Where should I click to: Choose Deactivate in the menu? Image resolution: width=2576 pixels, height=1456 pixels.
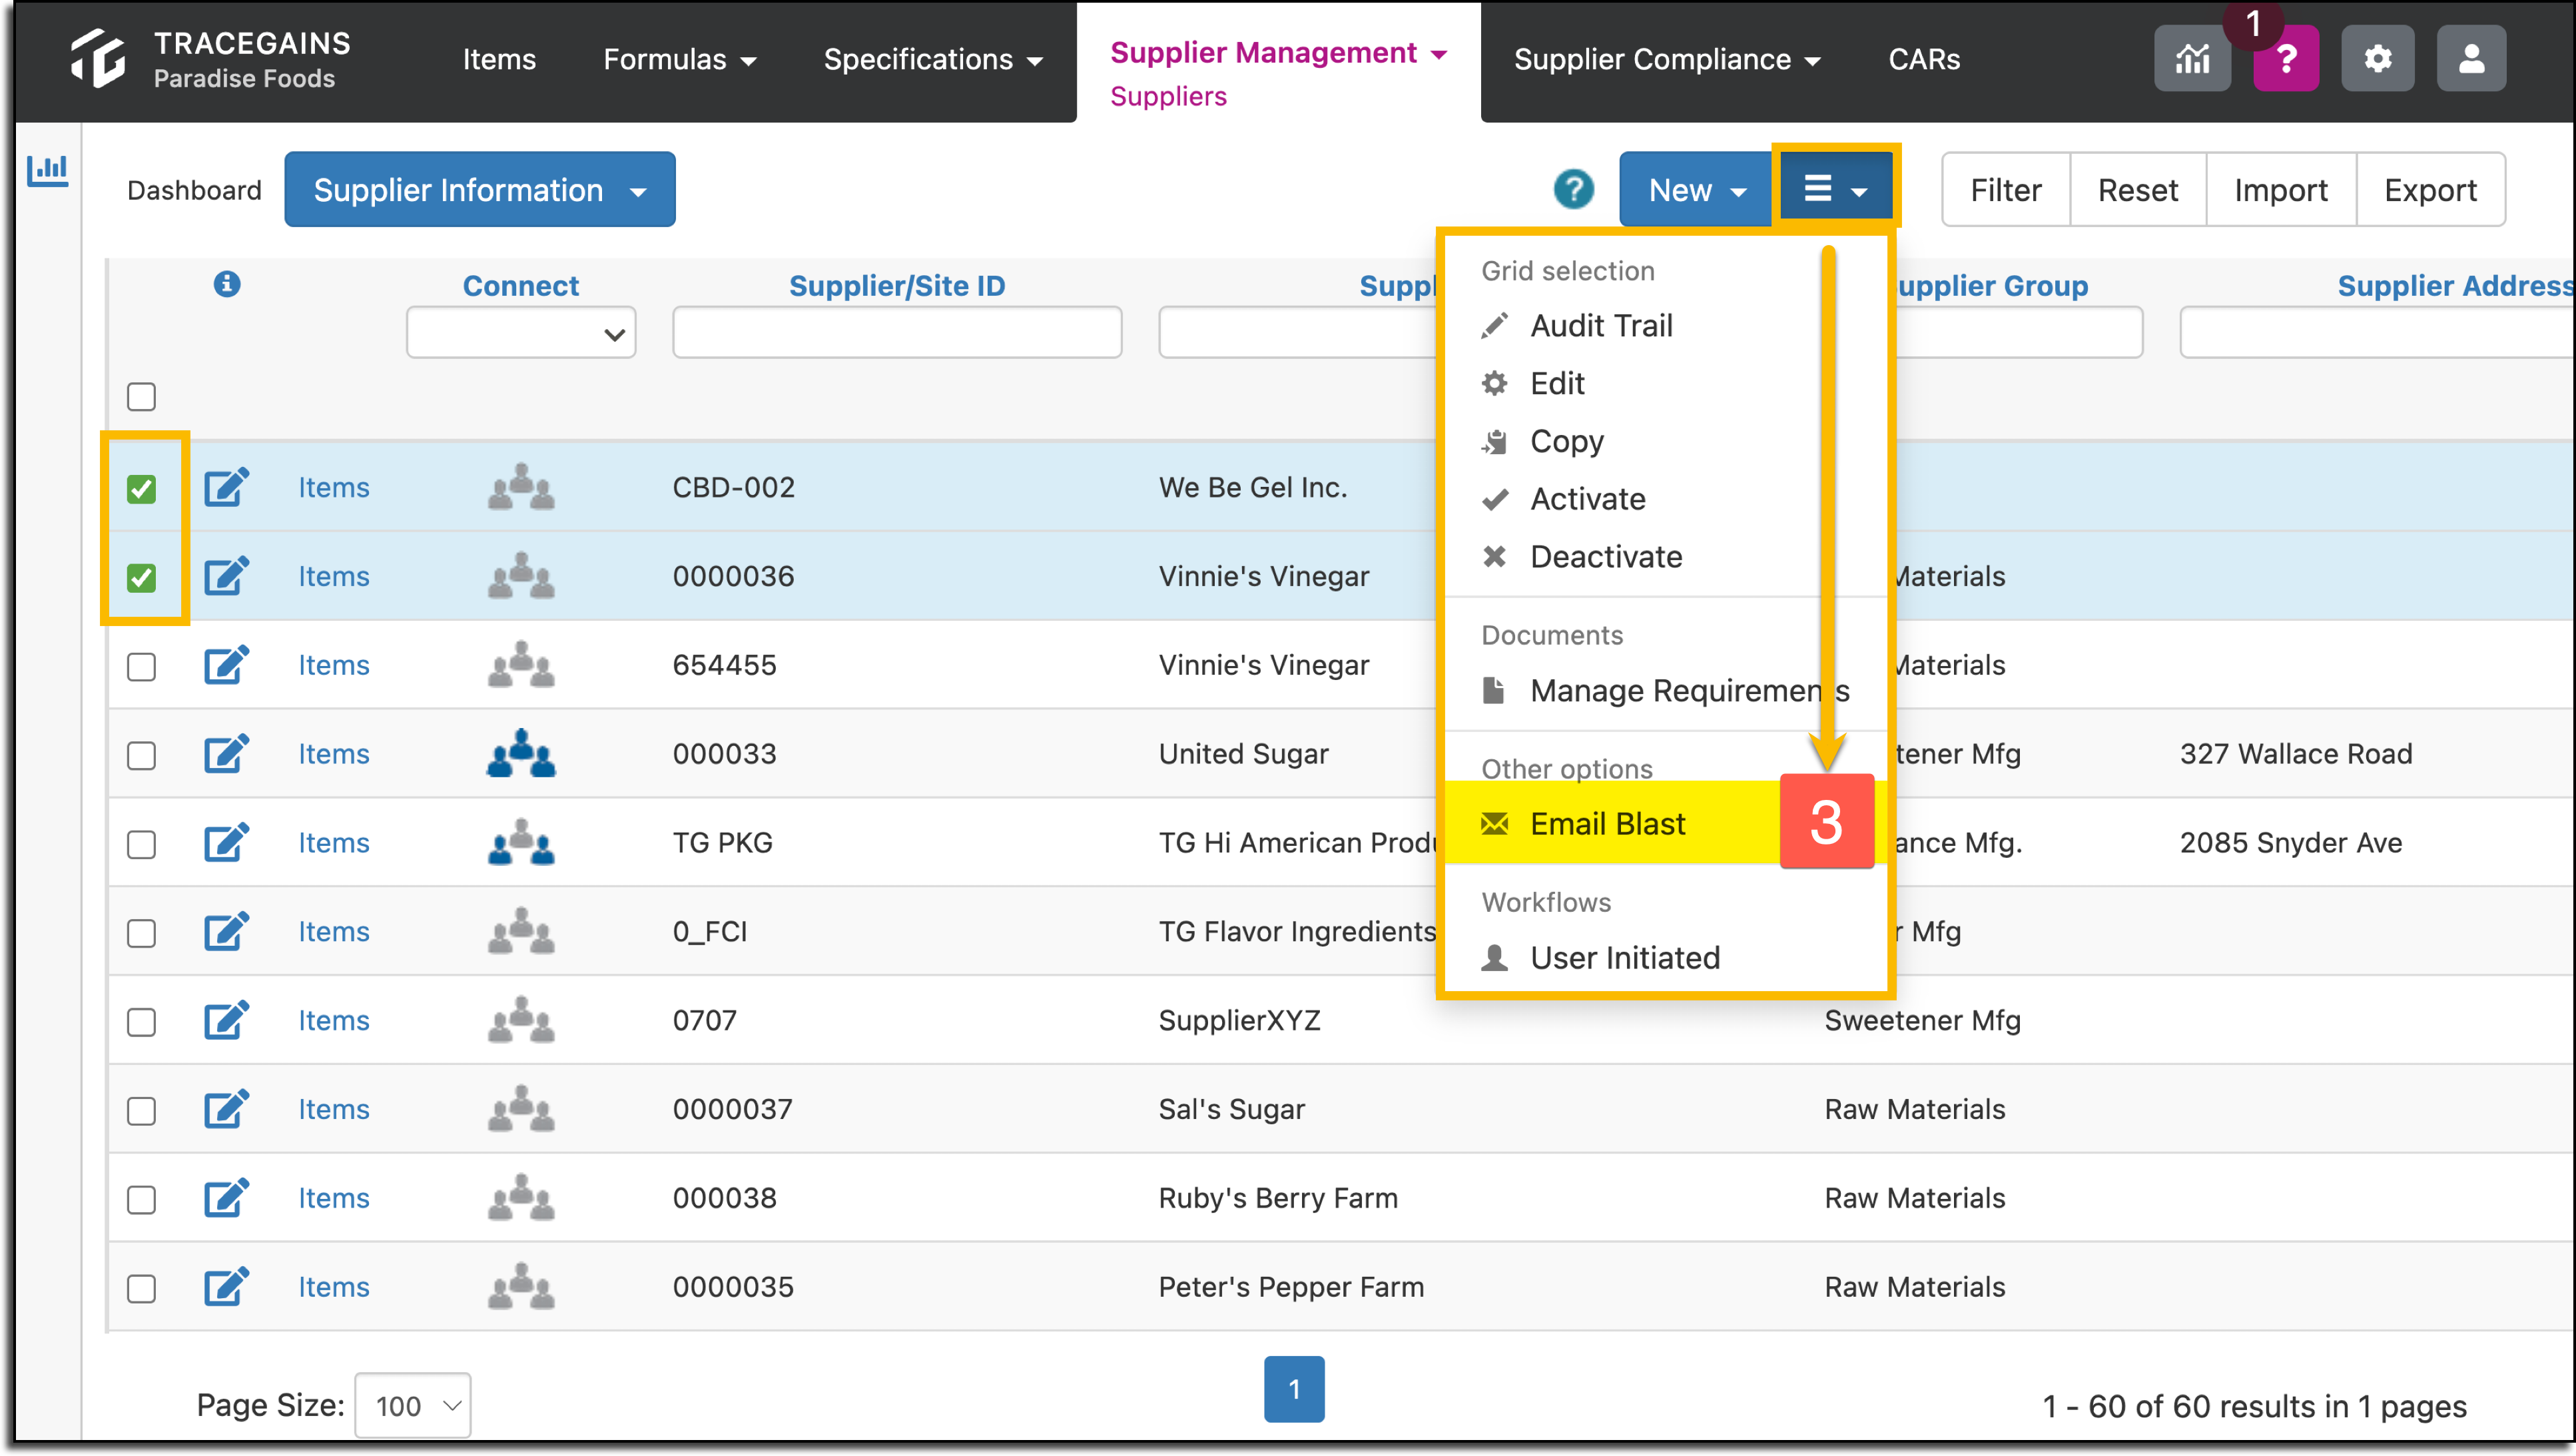click(x=1606, y=556)
